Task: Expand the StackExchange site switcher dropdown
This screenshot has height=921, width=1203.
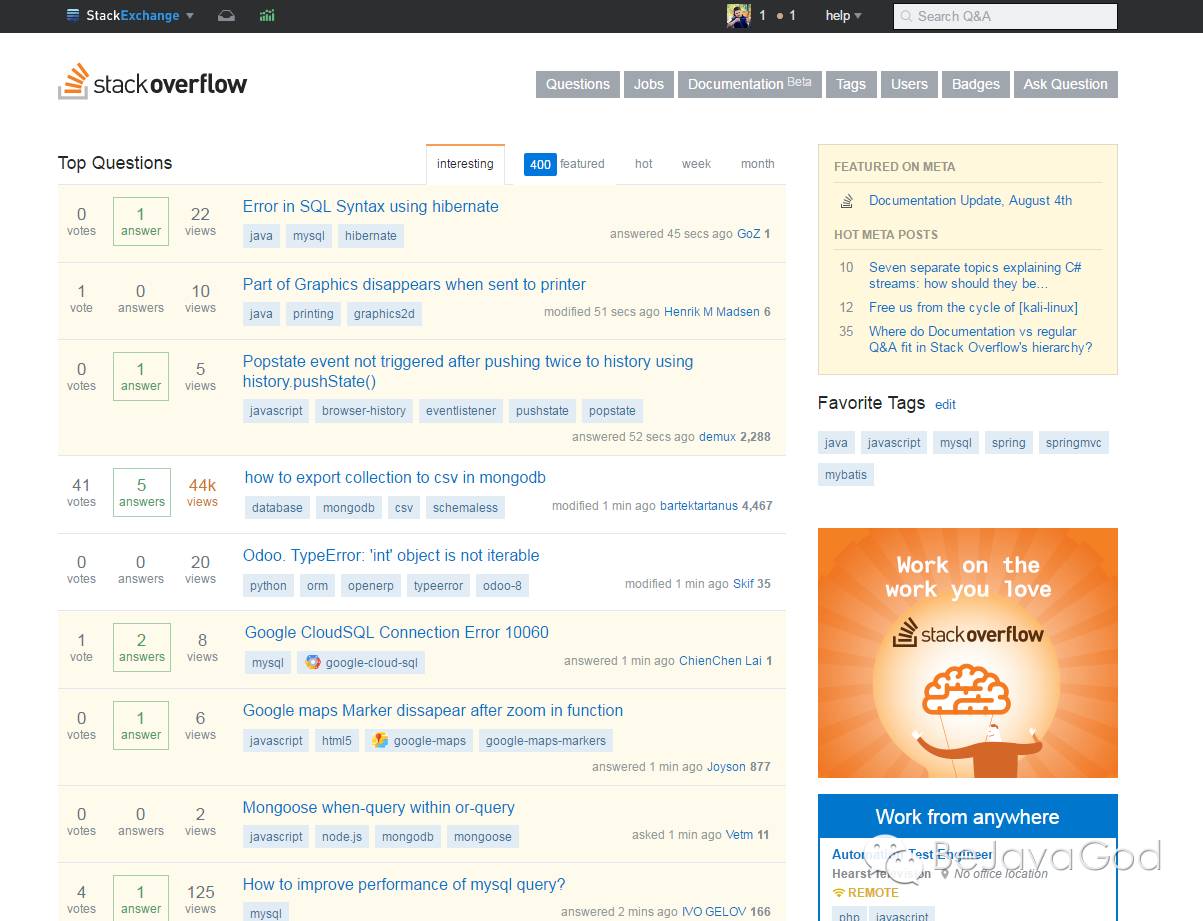Action: 190,16
